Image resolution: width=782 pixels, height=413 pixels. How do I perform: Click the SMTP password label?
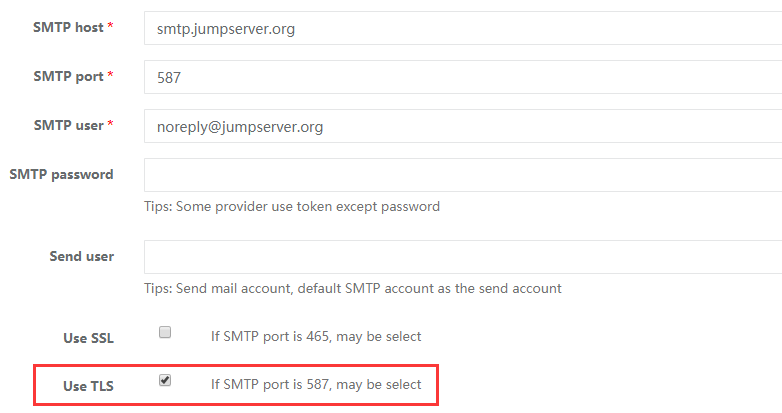pyautogui.click(x=61, y=175)
